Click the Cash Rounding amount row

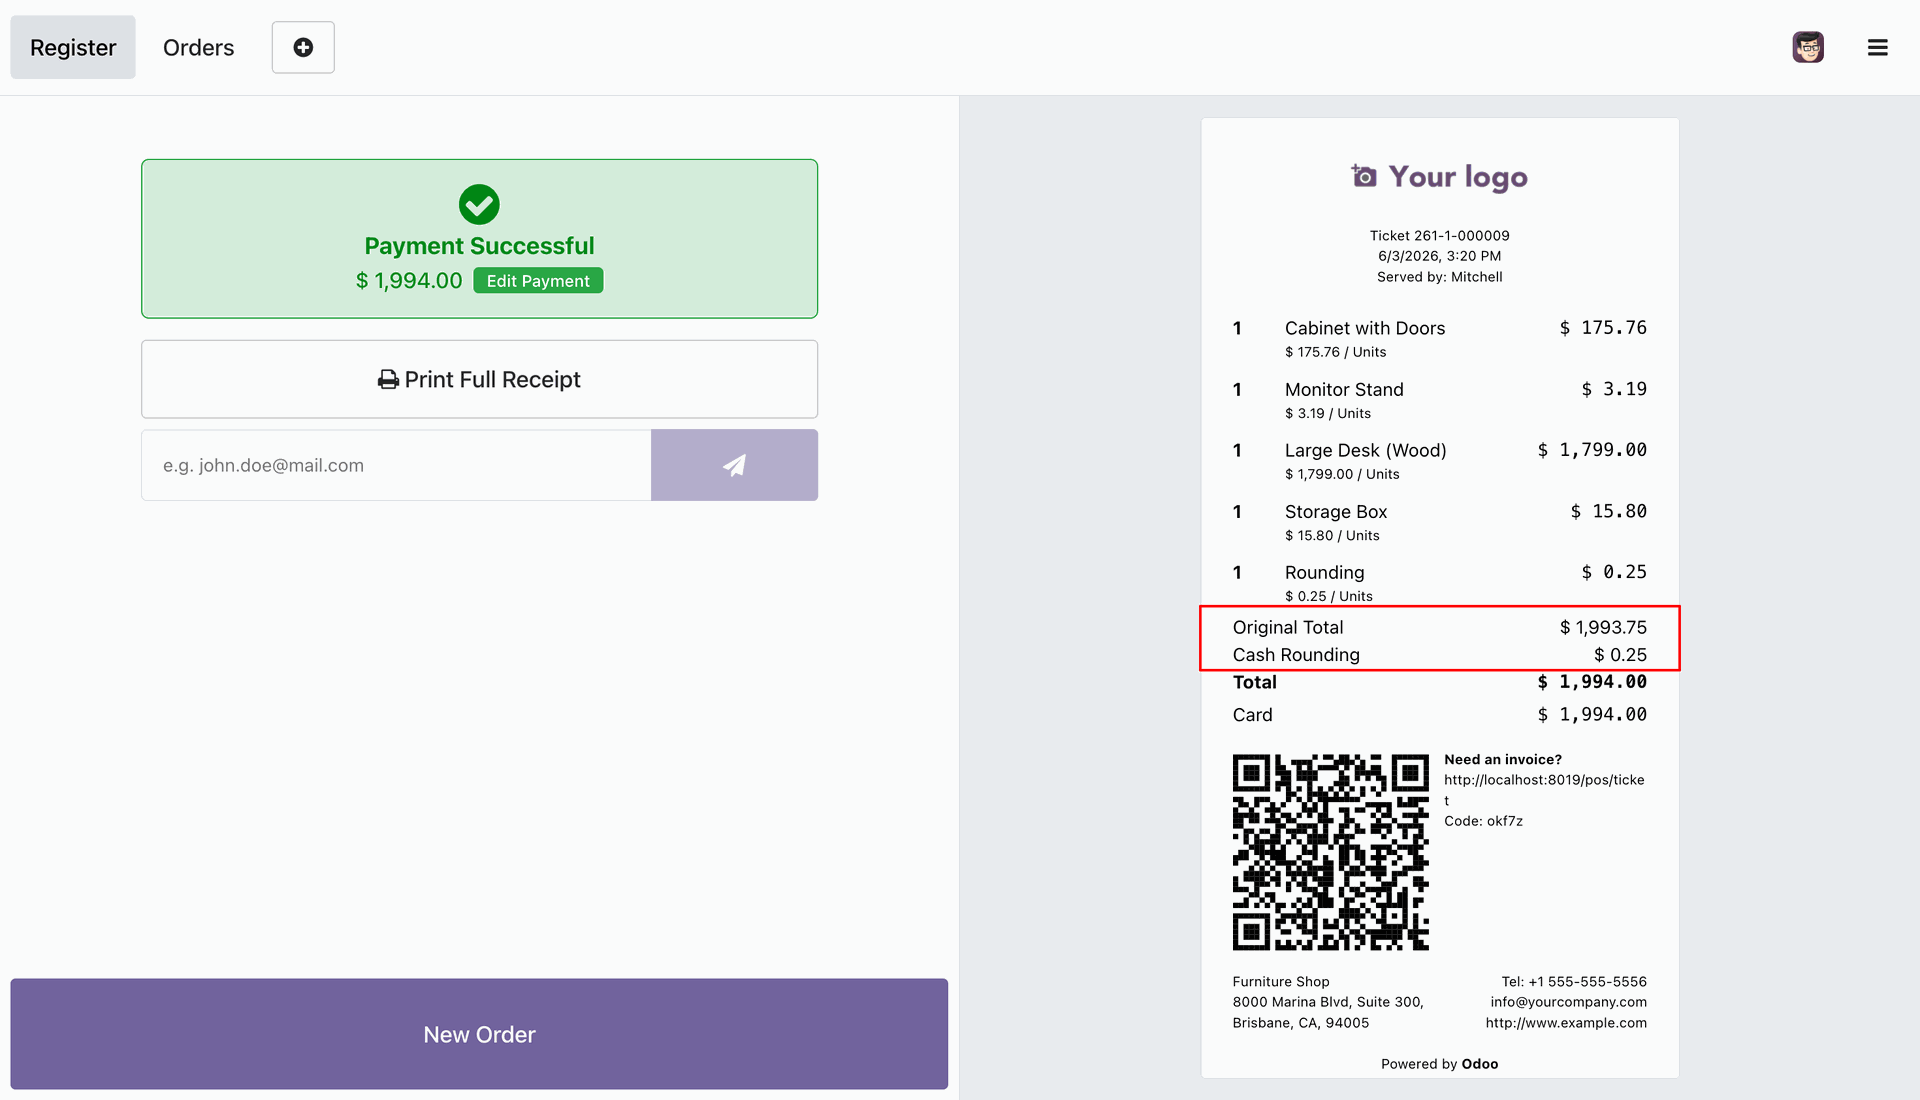point(1440,655)
